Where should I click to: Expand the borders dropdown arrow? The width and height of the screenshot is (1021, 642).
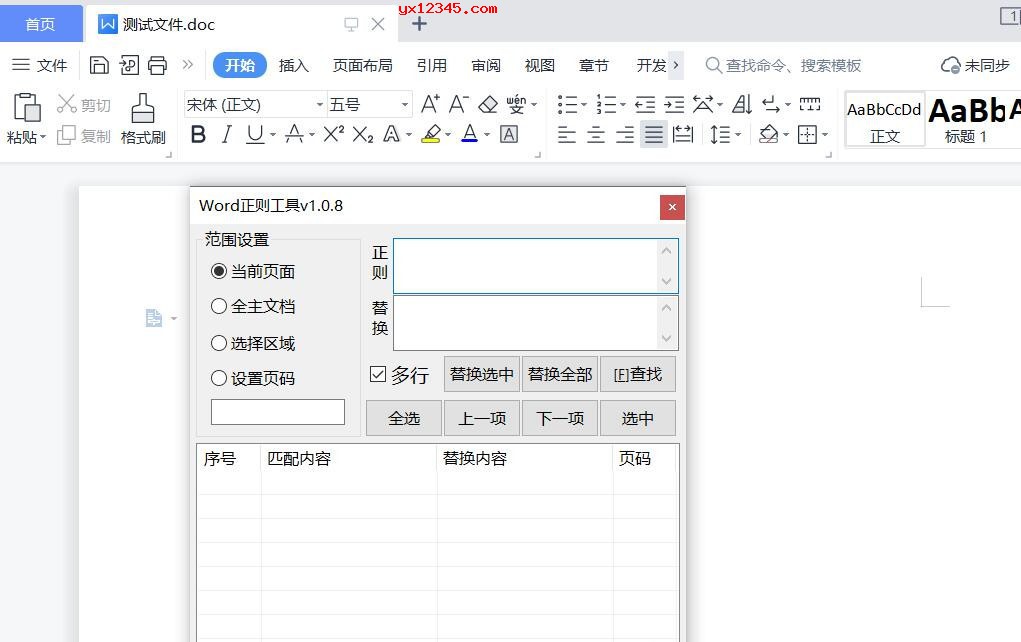point(825,135)
